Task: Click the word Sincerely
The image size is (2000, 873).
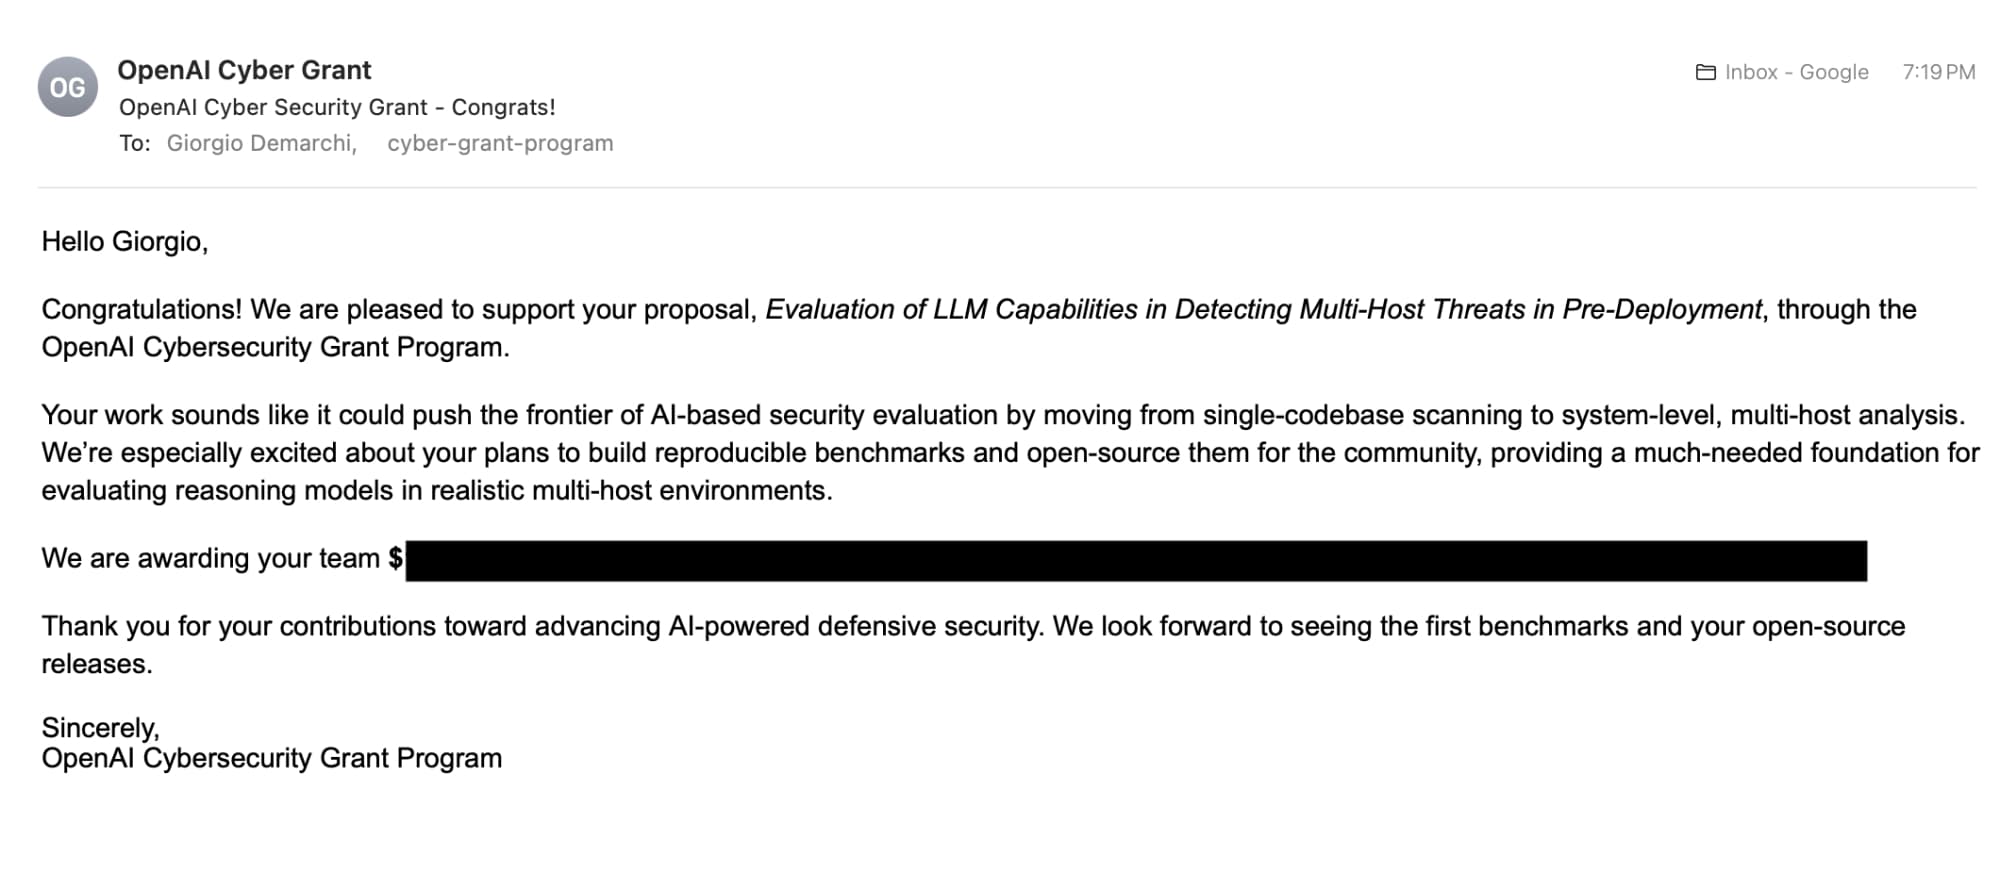Action: pos(100,727)
